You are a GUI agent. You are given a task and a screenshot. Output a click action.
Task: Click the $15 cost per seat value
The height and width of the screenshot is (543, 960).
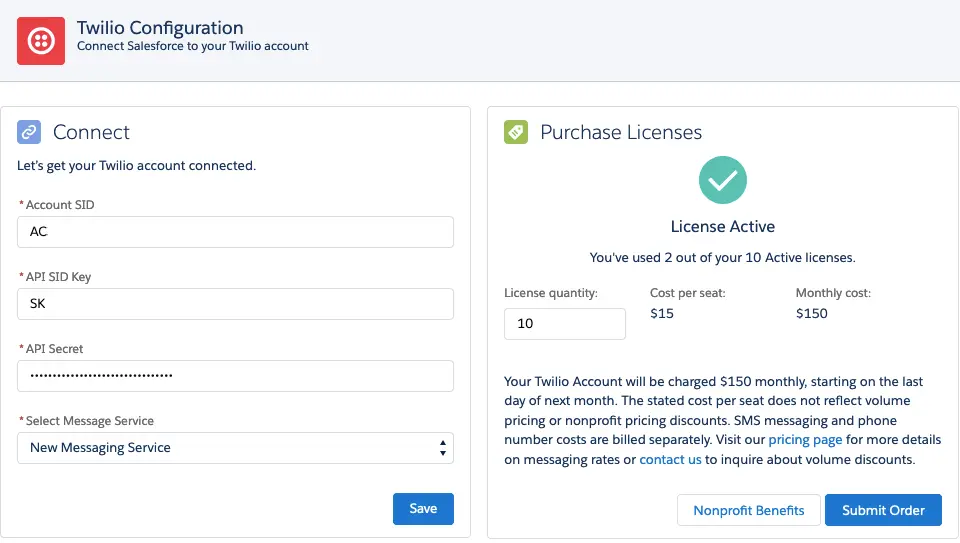[662, 313]
